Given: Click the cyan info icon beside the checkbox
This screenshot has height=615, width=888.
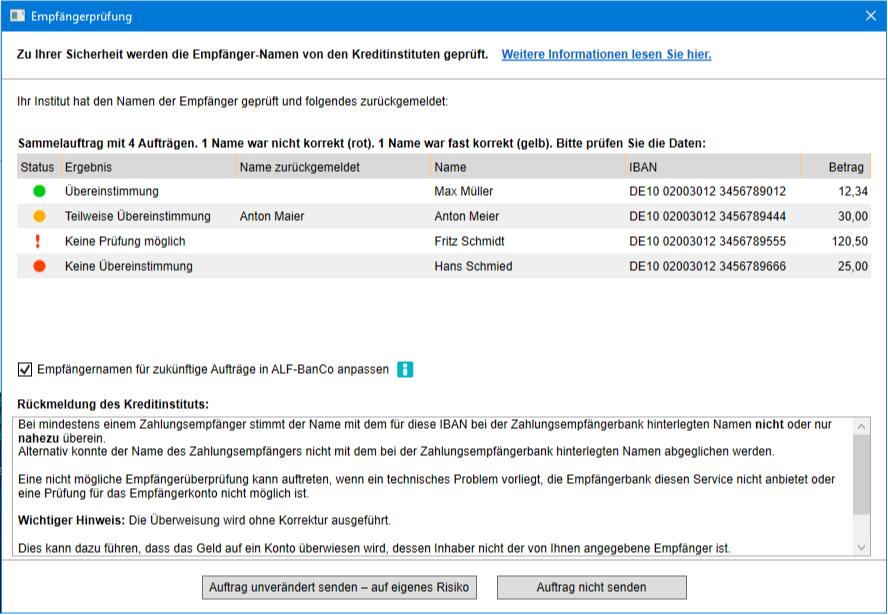Looking at the screenshot, I should coord(405,370).
